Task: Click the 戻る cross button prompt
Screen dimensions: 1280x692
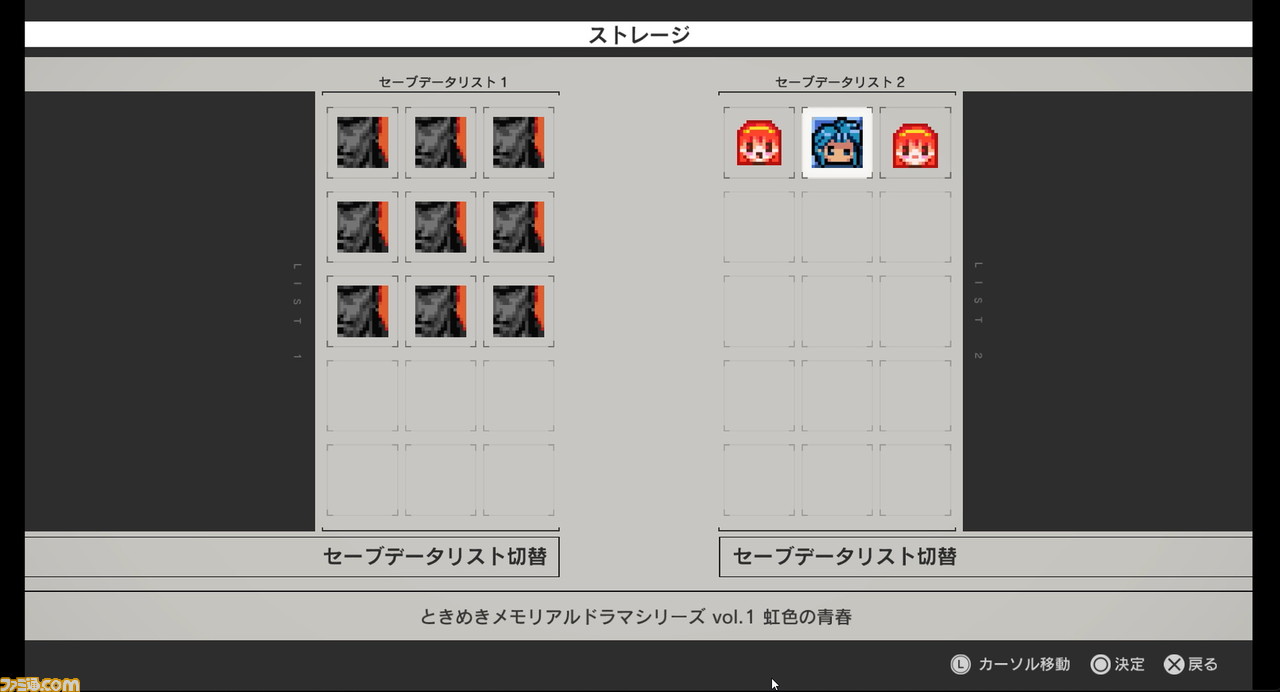Action: pyautogui.click(x=1191, y=664)
